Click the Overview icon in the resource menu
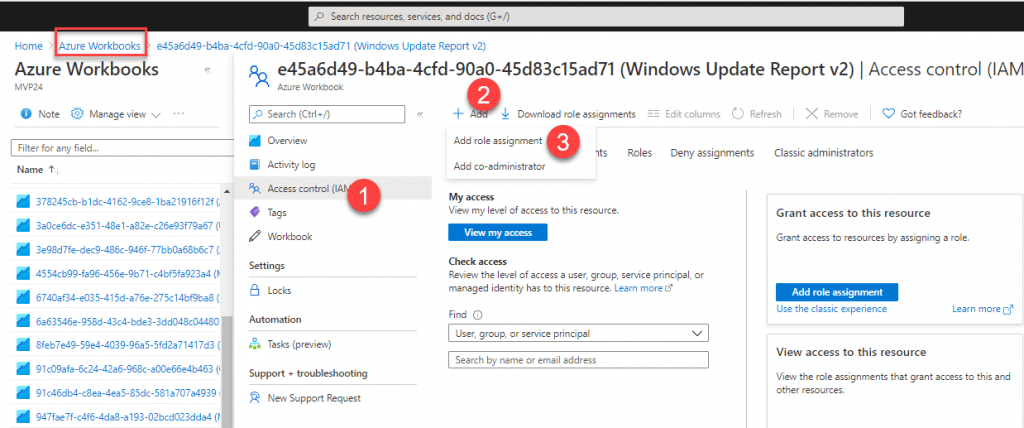The image size is (1024, 428). (x=255, y=140)
